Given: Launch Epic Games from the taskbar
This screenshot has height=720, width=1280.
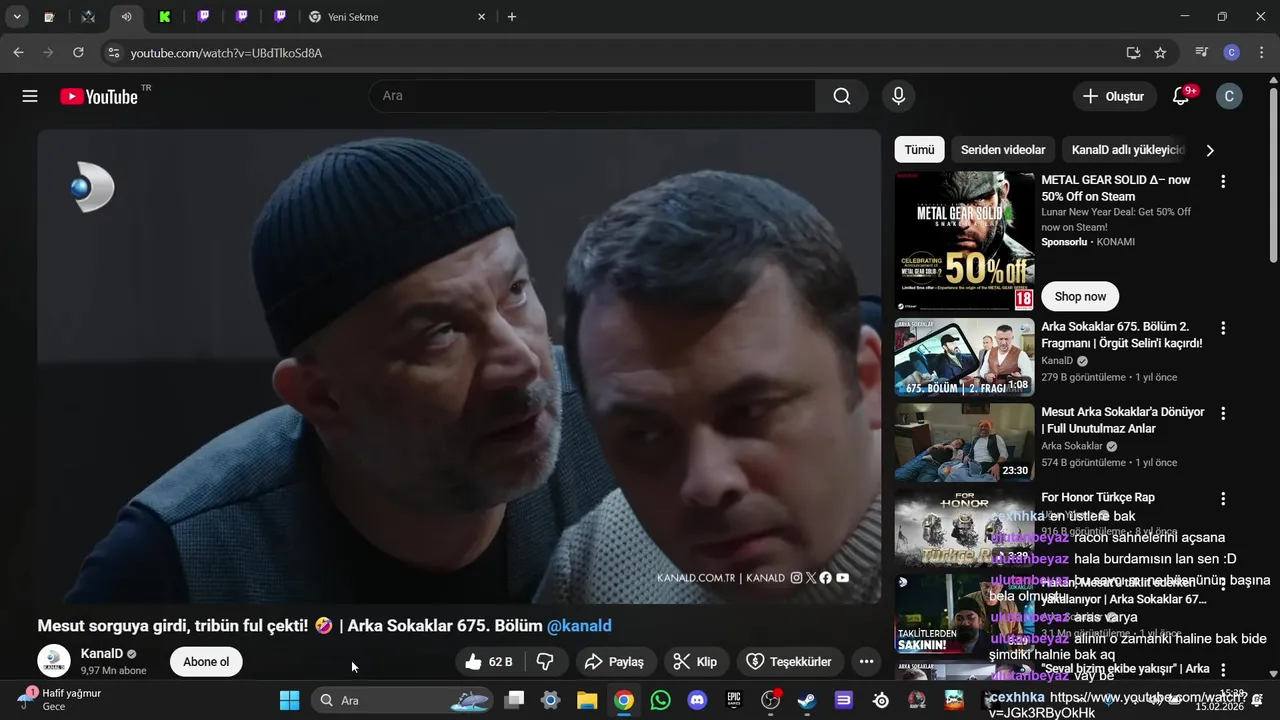Looking at the screenshot, I should [x=734, y=700].
